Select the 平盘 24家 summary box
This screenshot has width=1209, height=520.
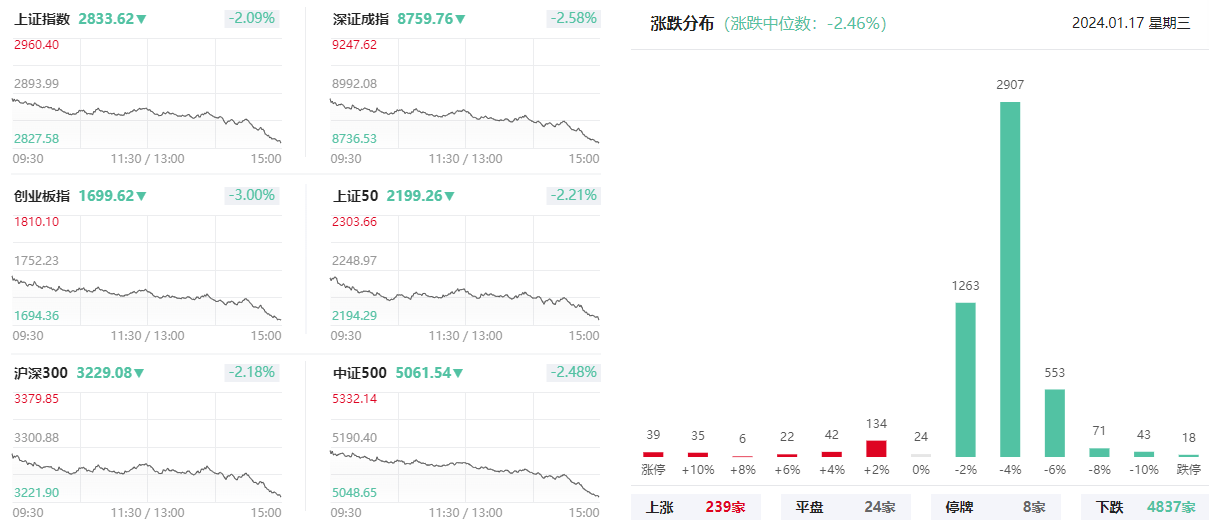(x=846, y=507)
